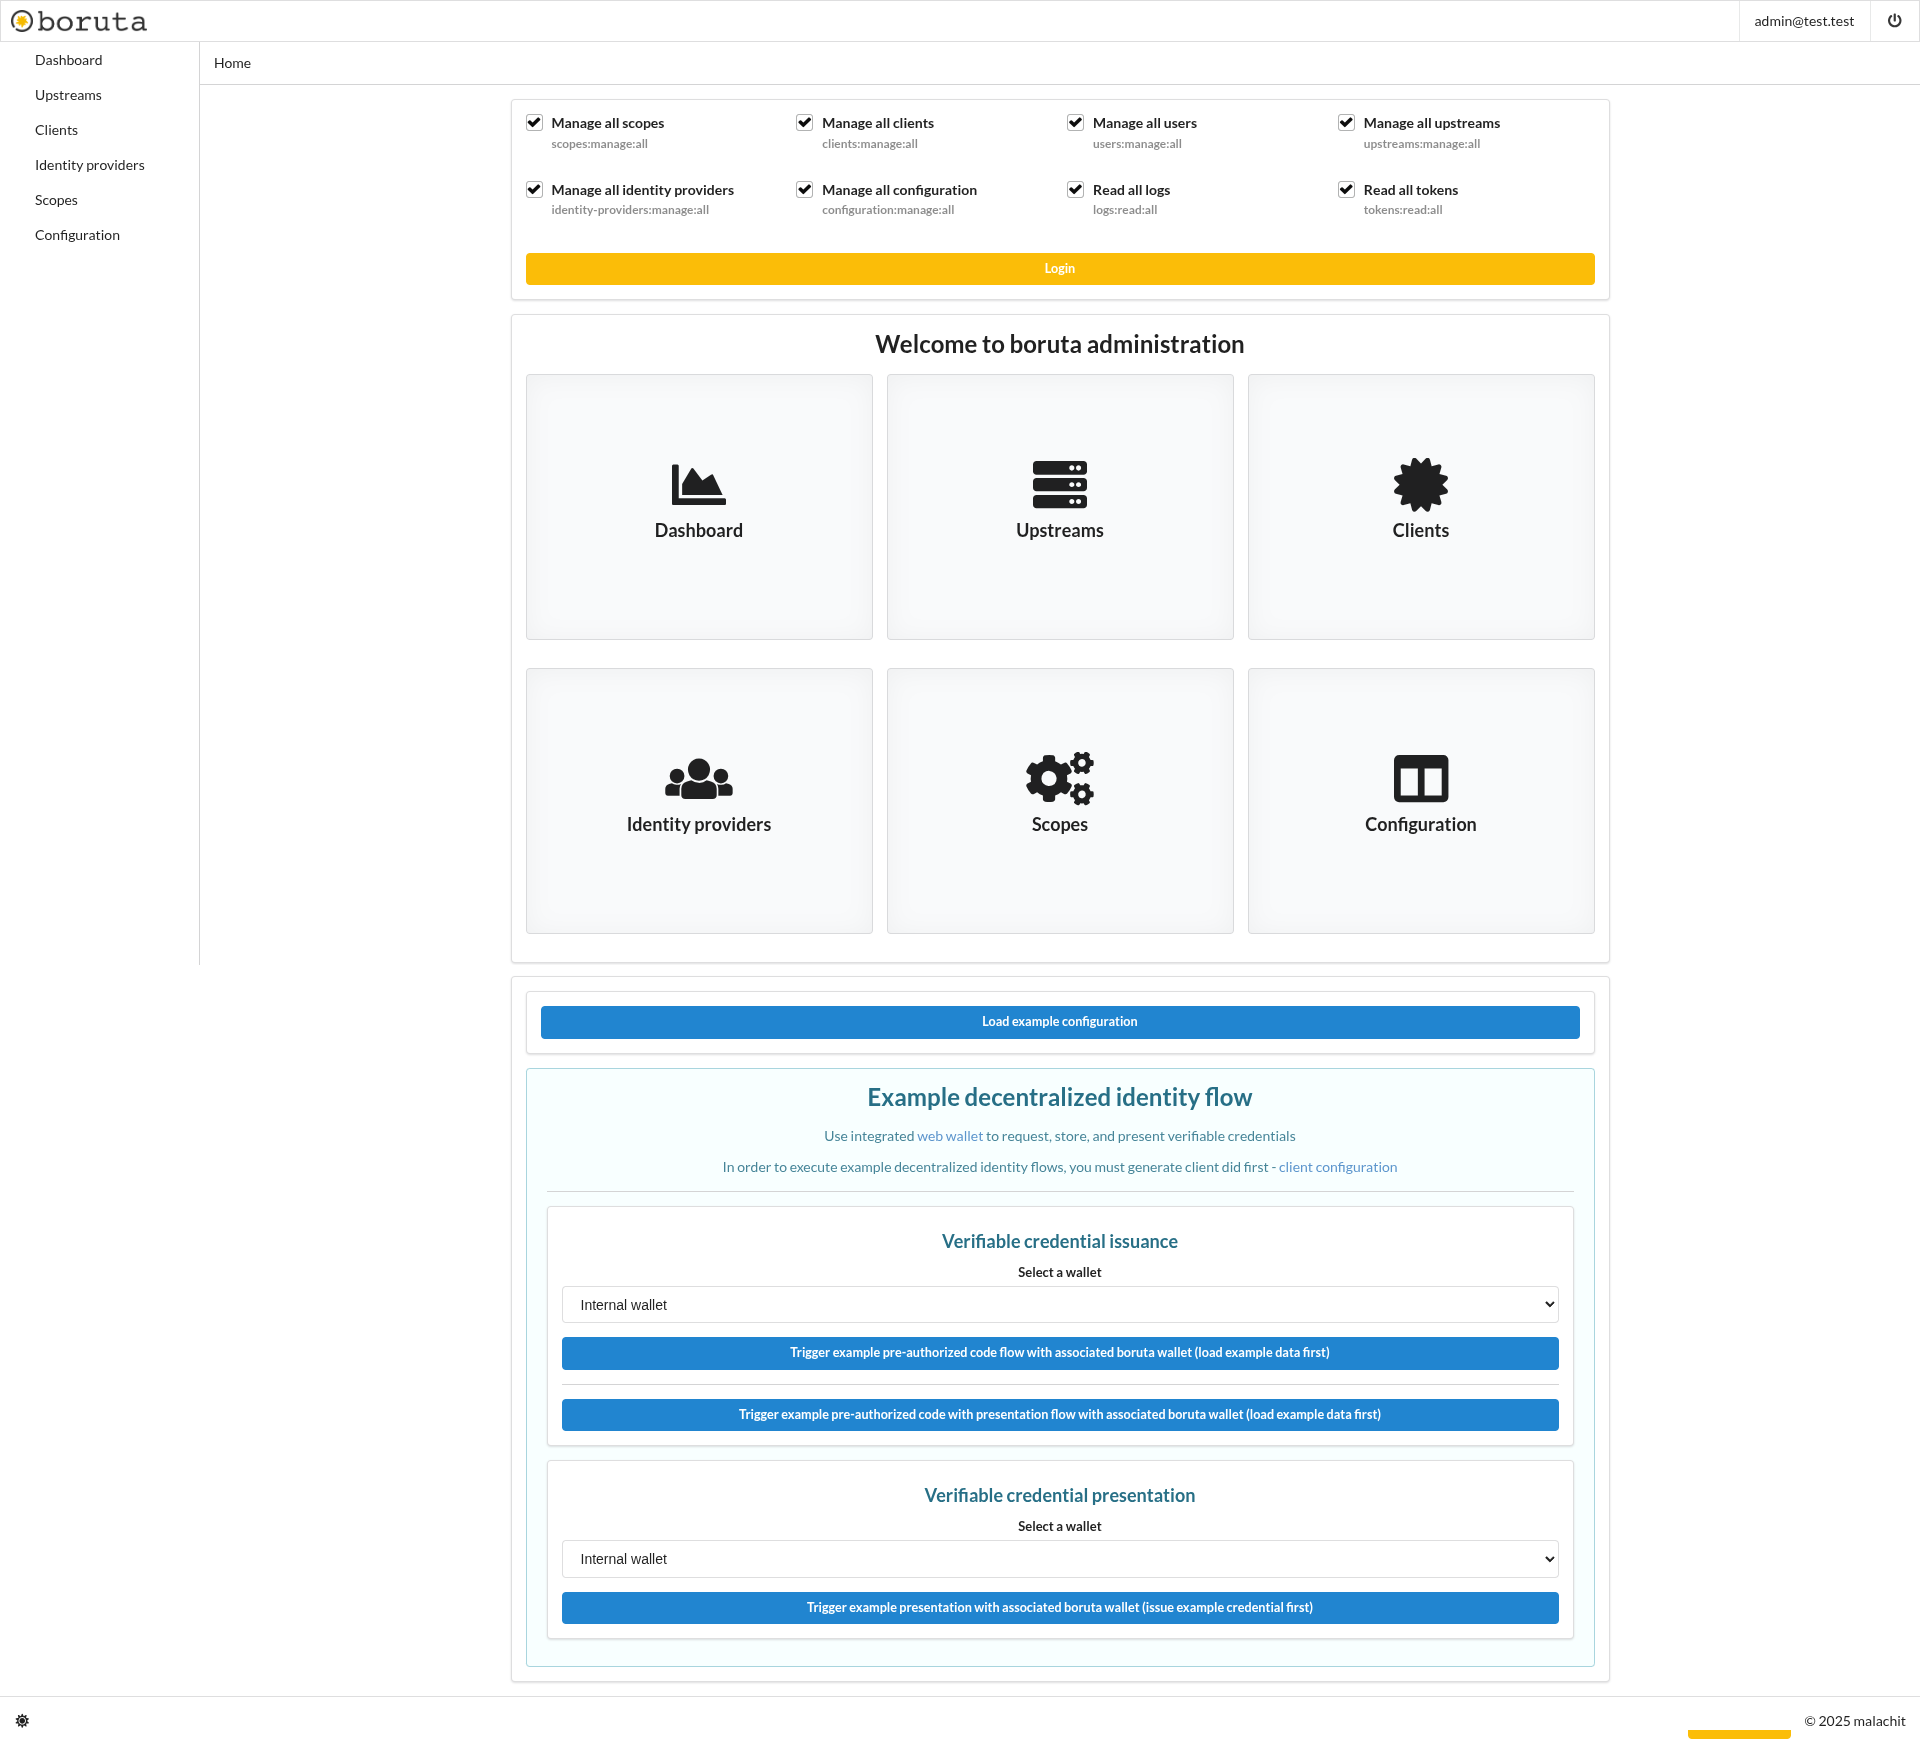This screenshot has width=1920, height=1744.
Task: Toggle Read all logs checkbox
Action: pos(1075,189)
